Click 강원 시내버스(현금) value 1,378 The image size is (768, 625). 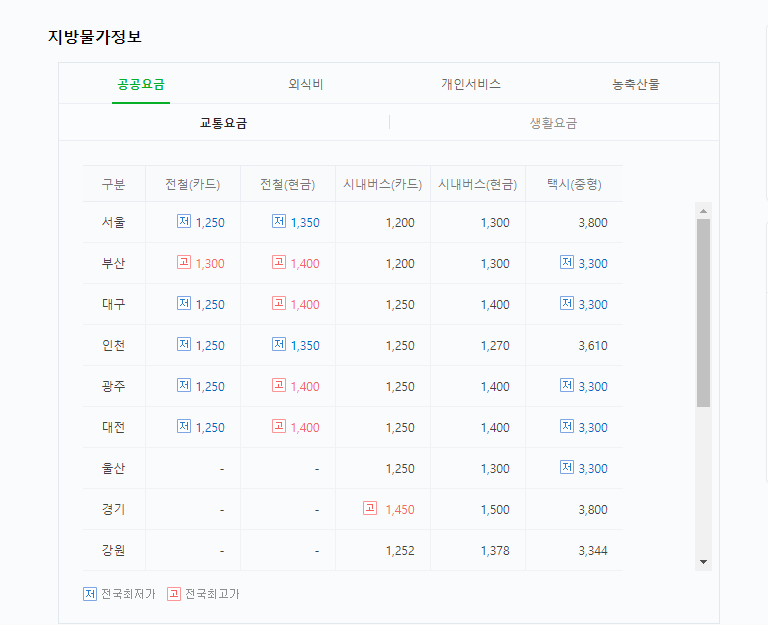495,551
